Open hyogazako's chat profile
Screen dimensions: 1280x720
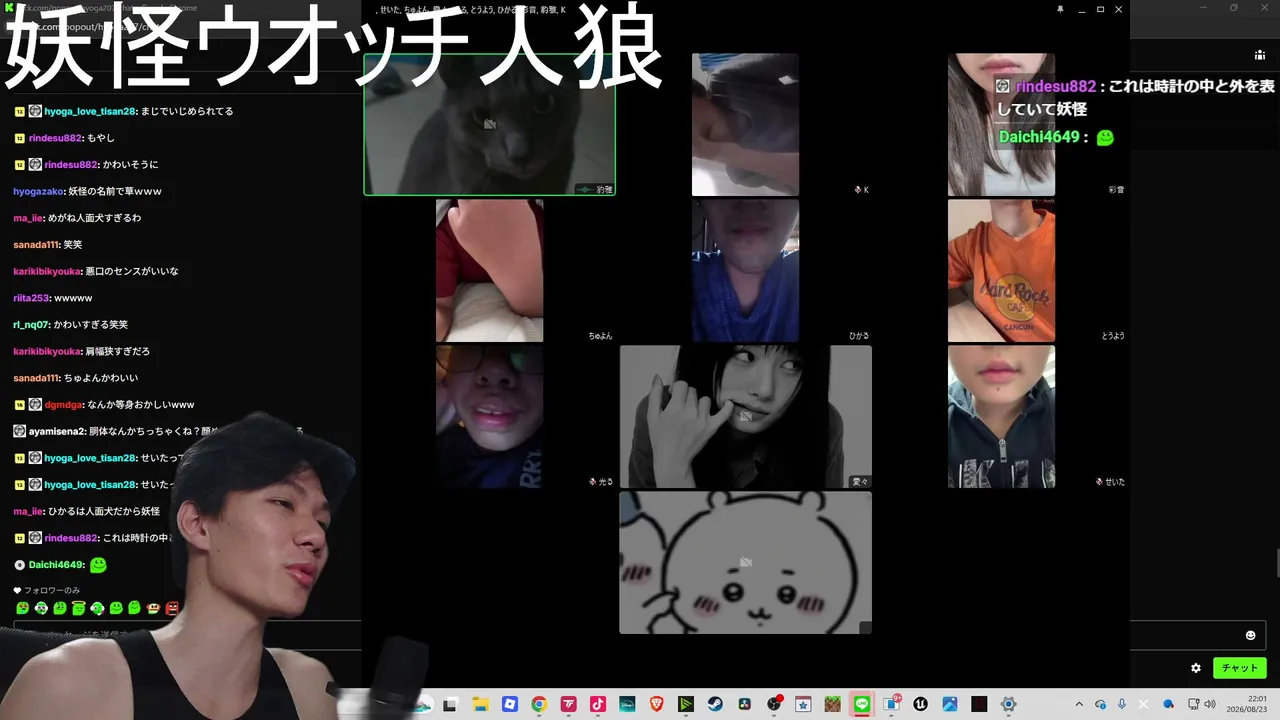[39, 191]
